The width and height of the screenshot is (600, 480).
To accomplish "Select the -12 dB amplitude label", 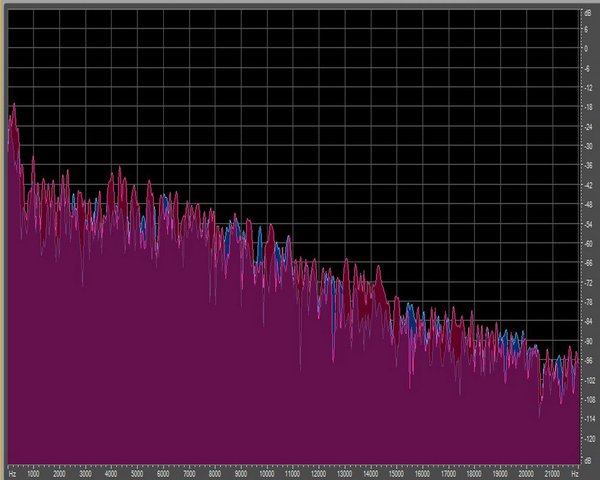I will point(588,88).
